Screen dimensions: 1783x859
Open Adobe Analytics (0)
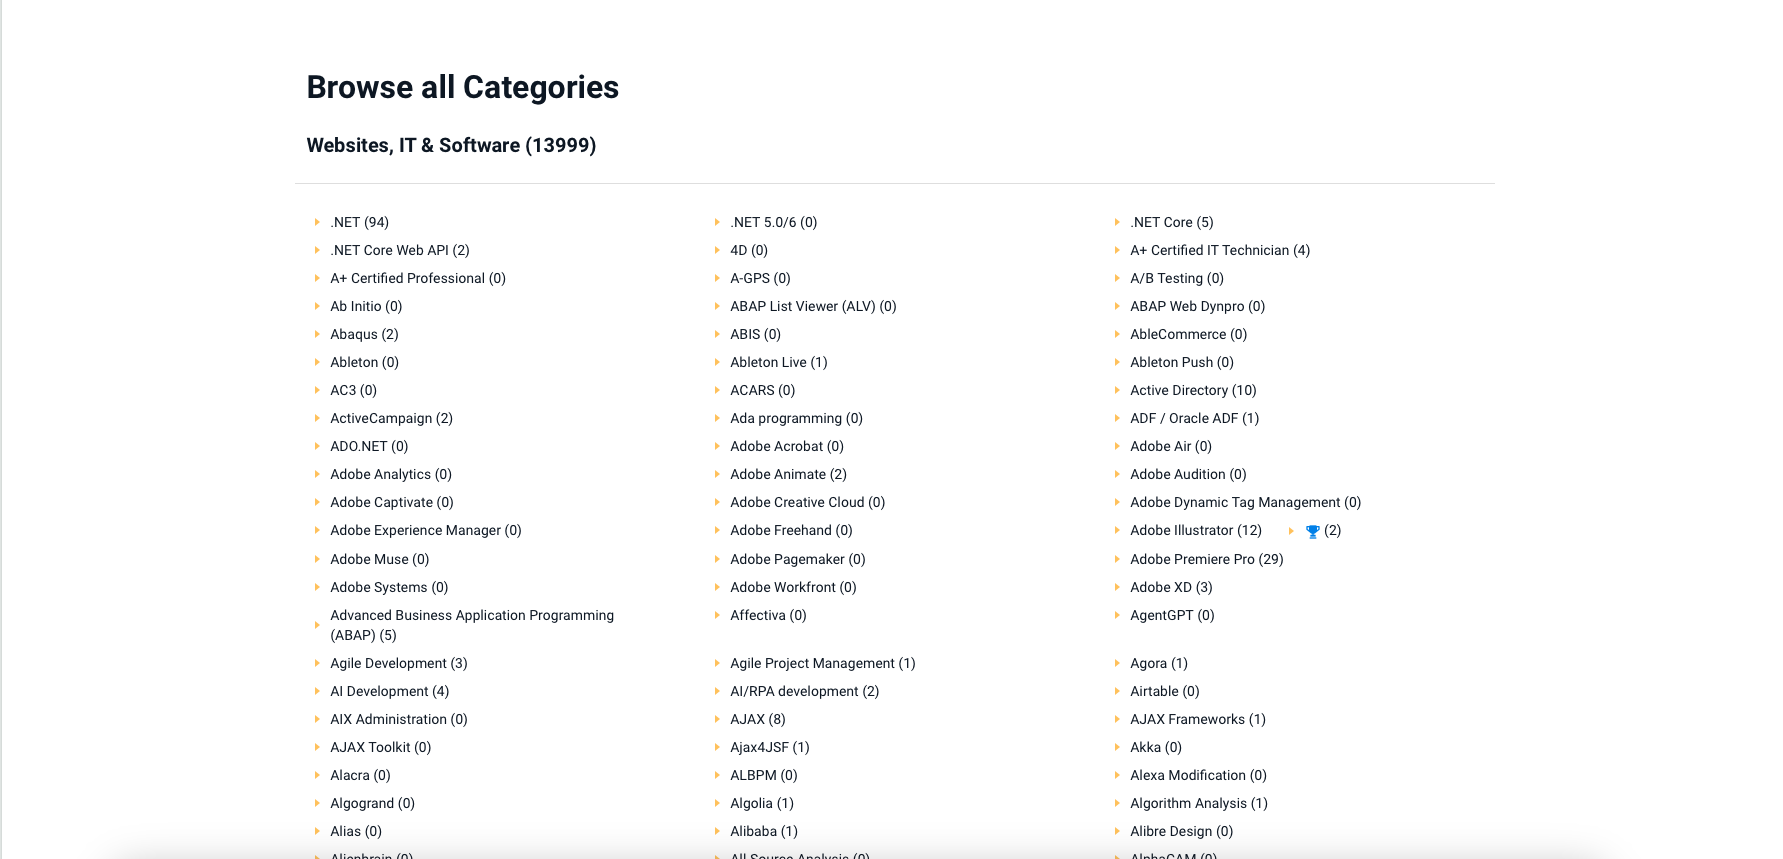[x=390, y=474]
